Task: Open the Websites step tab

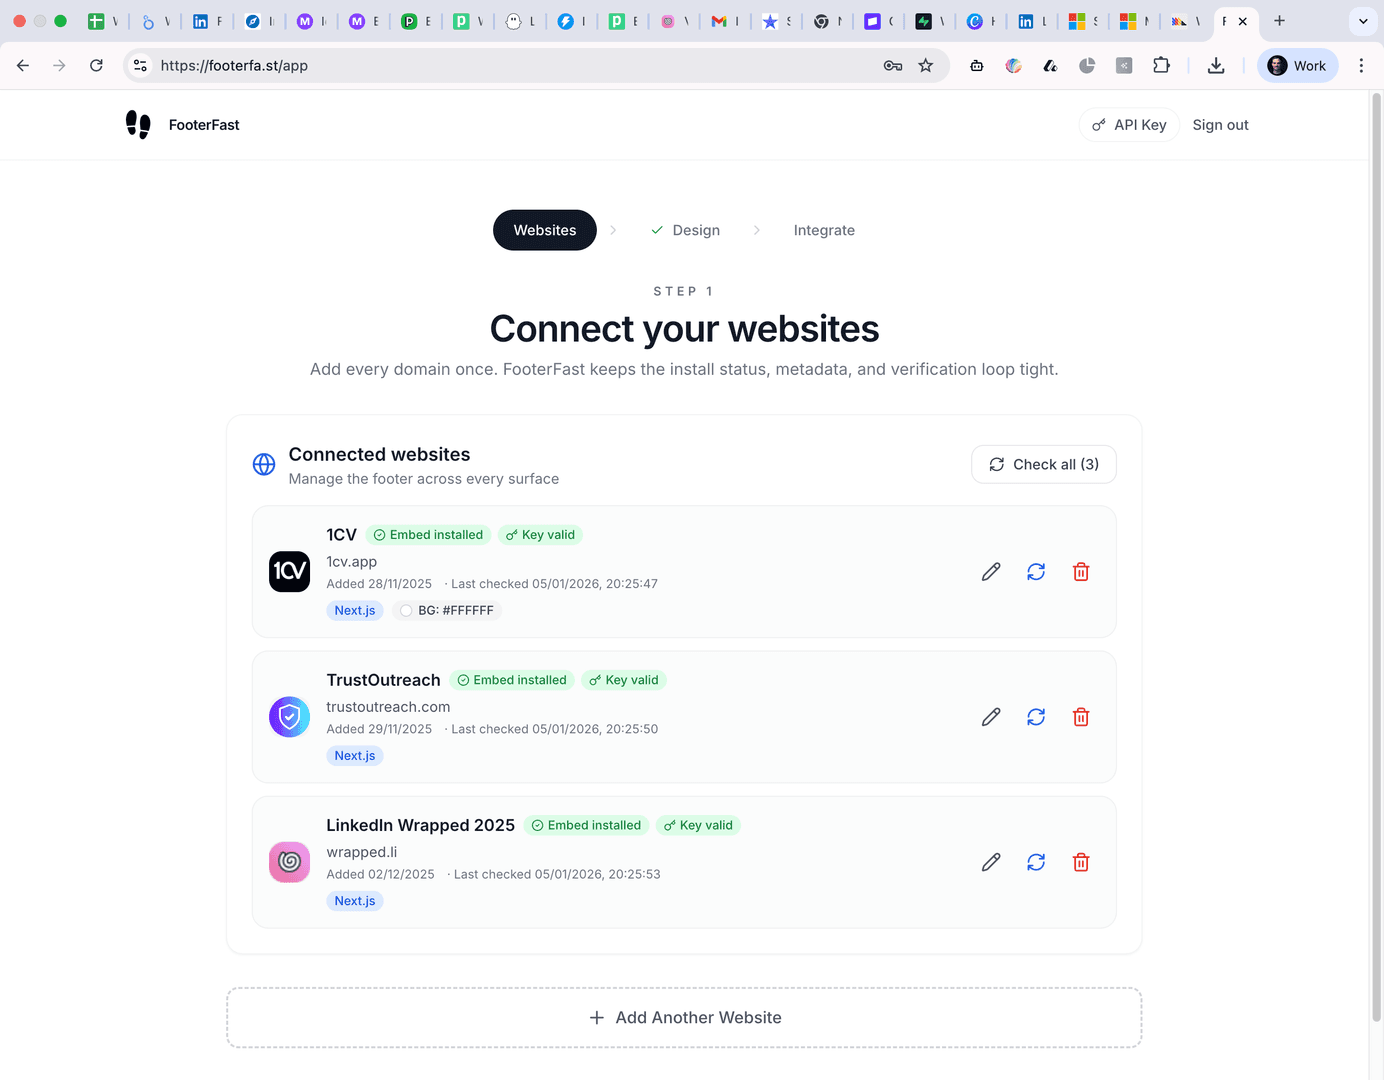Action: point(545,230)
